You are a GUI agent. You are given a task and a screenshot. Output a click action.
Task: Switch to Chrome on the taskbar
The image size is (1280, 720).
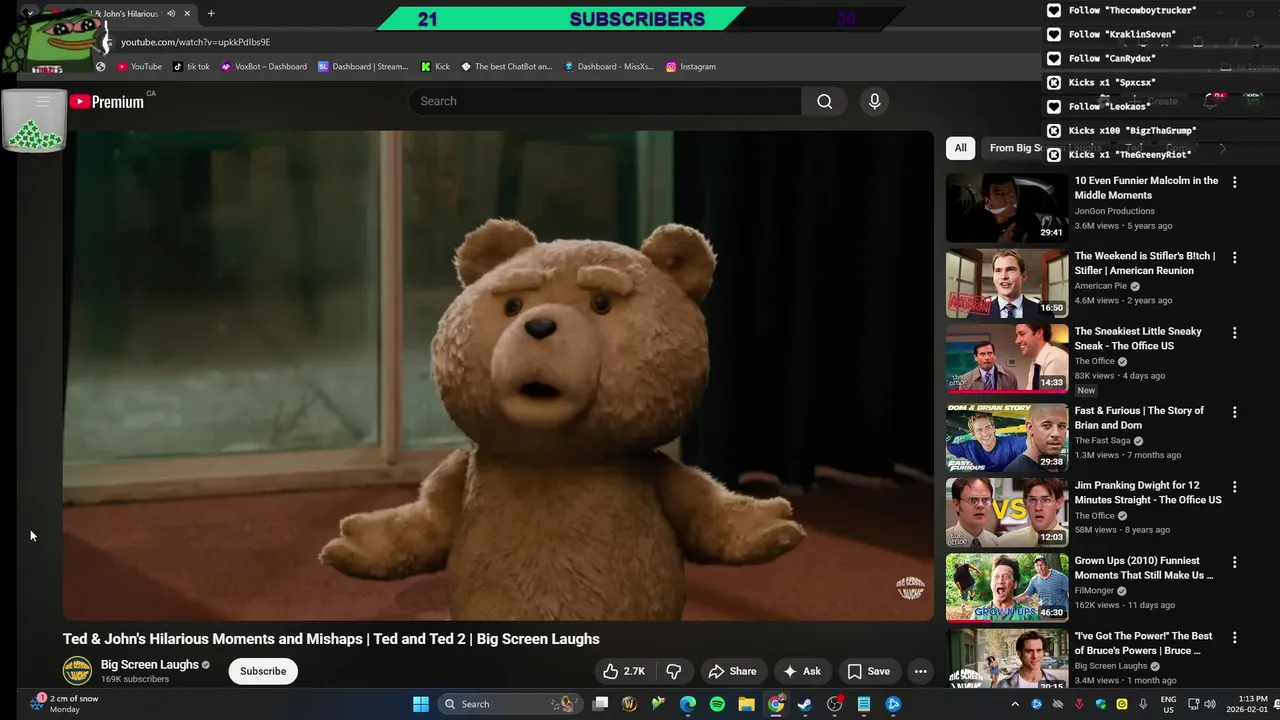[x=776, y=704]
